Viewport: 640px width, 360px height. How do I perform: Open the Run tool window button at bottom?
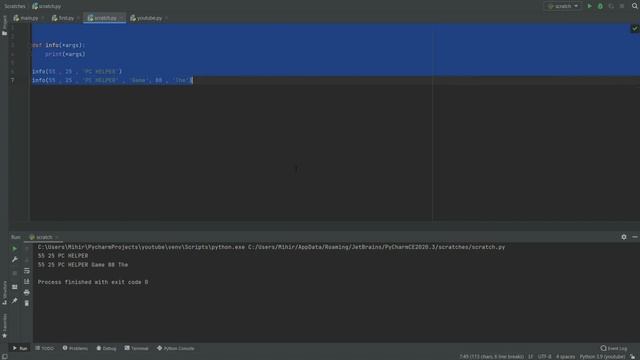click(x=20, y=348)
